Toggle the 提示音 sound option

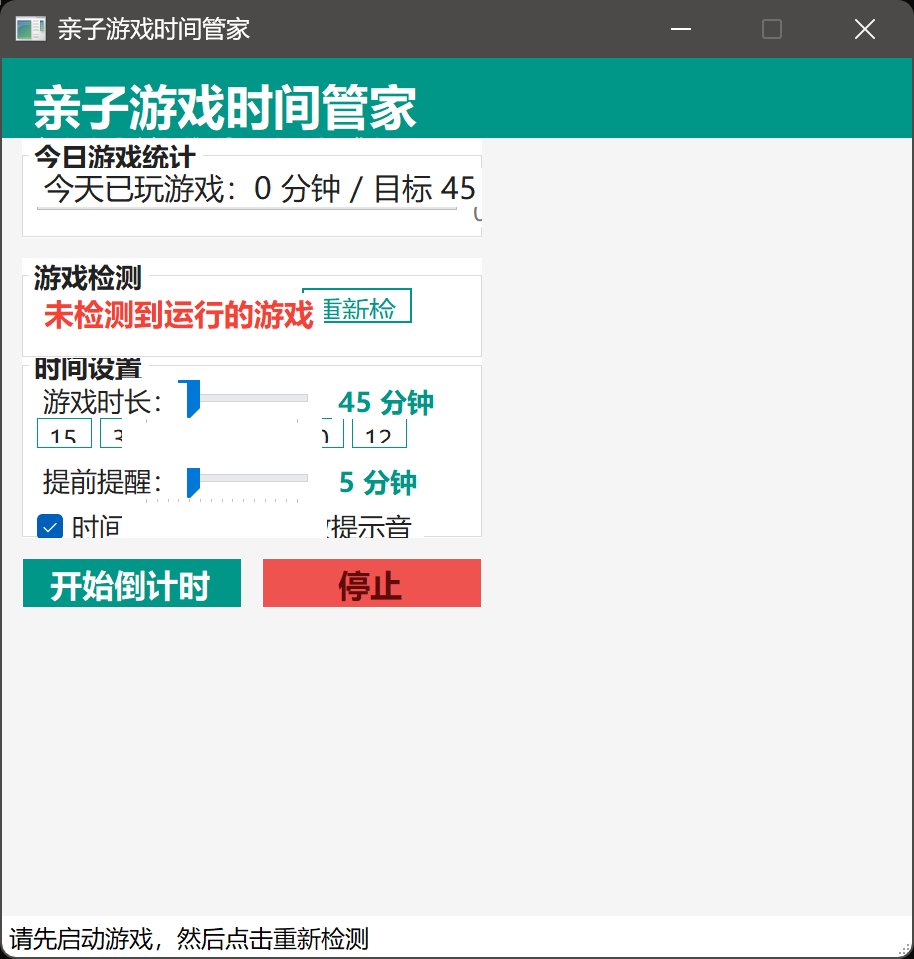point(370,527)
